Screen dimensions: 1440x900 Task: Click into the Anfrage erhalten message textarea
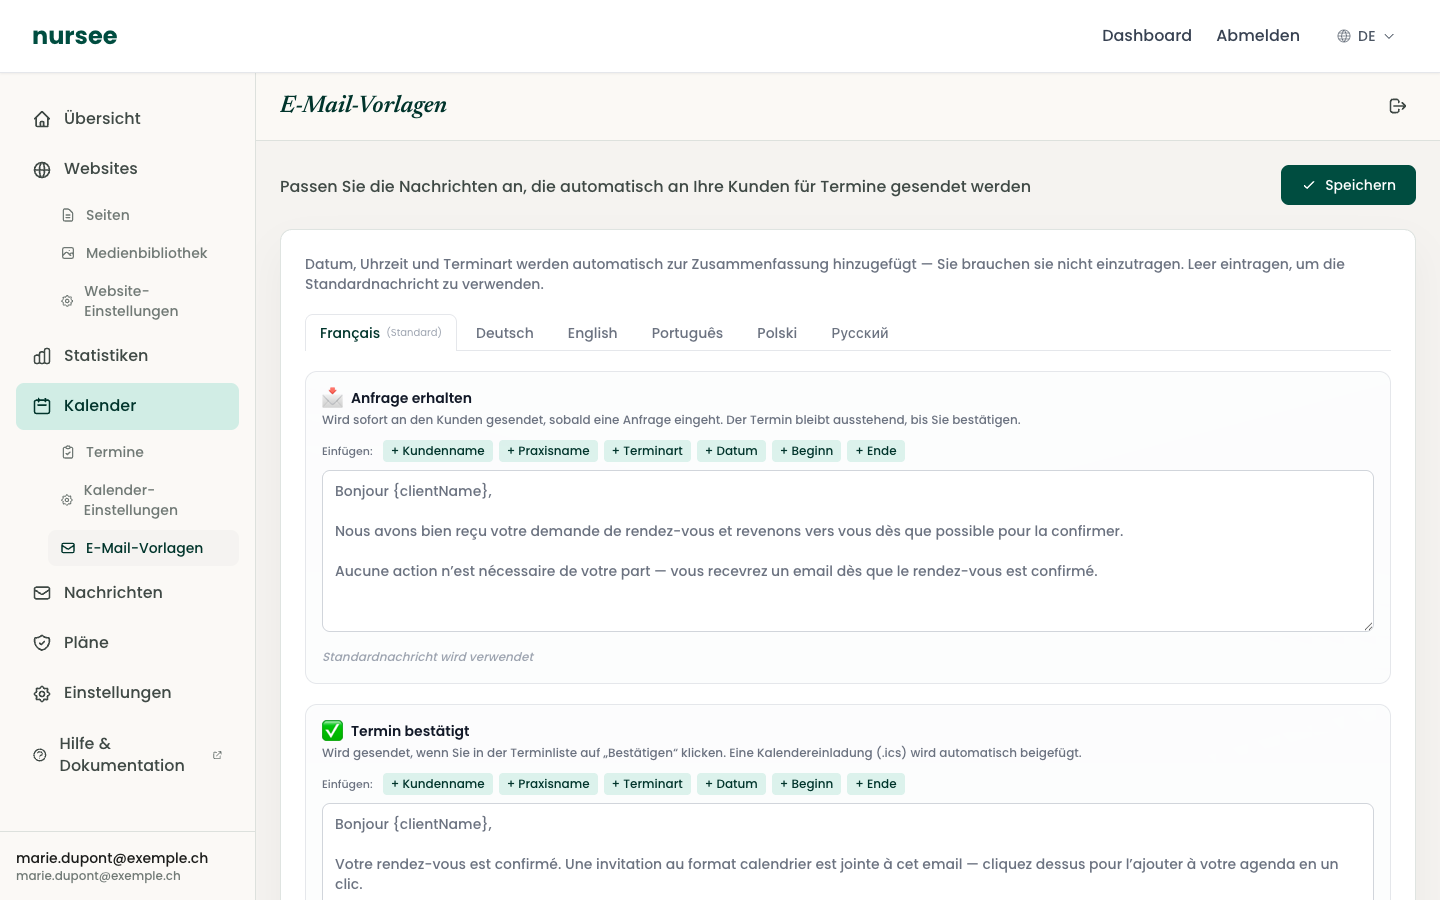(848, 551)
